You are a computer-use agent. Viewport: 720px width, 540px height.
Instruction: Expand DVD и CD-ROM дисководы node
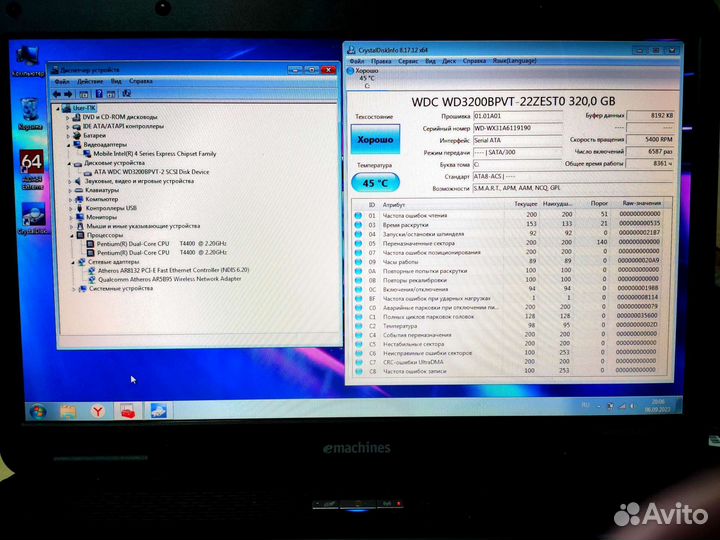(68, 118)
